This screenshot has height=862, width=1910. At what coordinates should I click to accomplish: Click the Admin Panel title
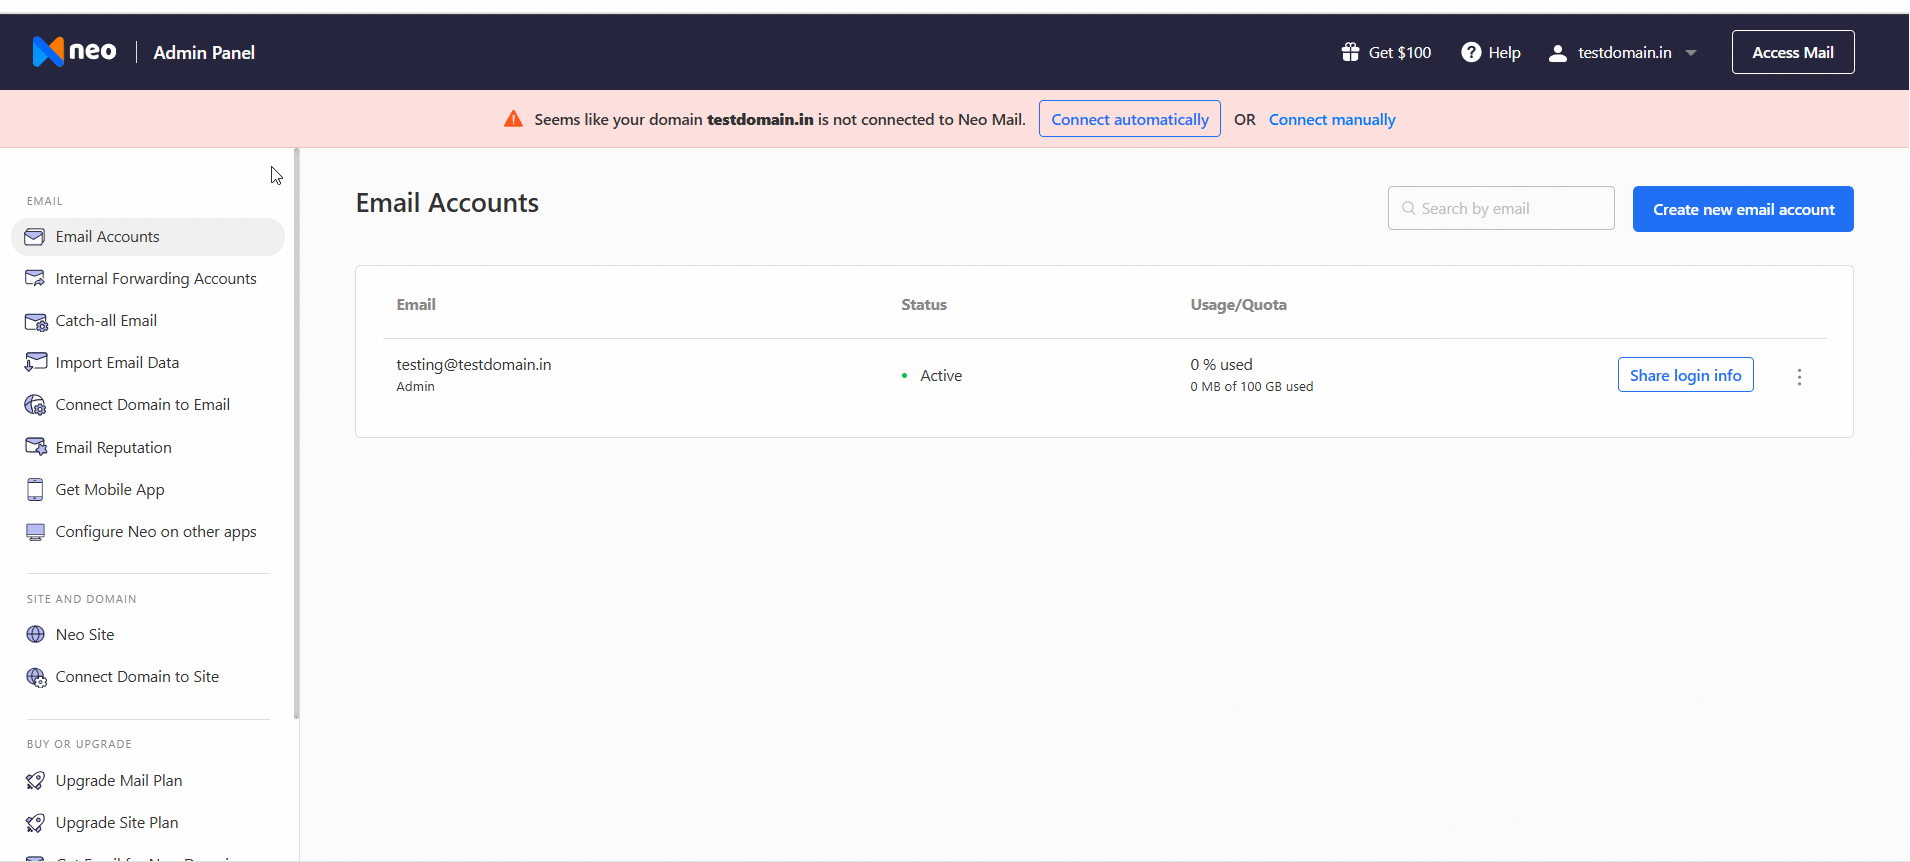204,53
